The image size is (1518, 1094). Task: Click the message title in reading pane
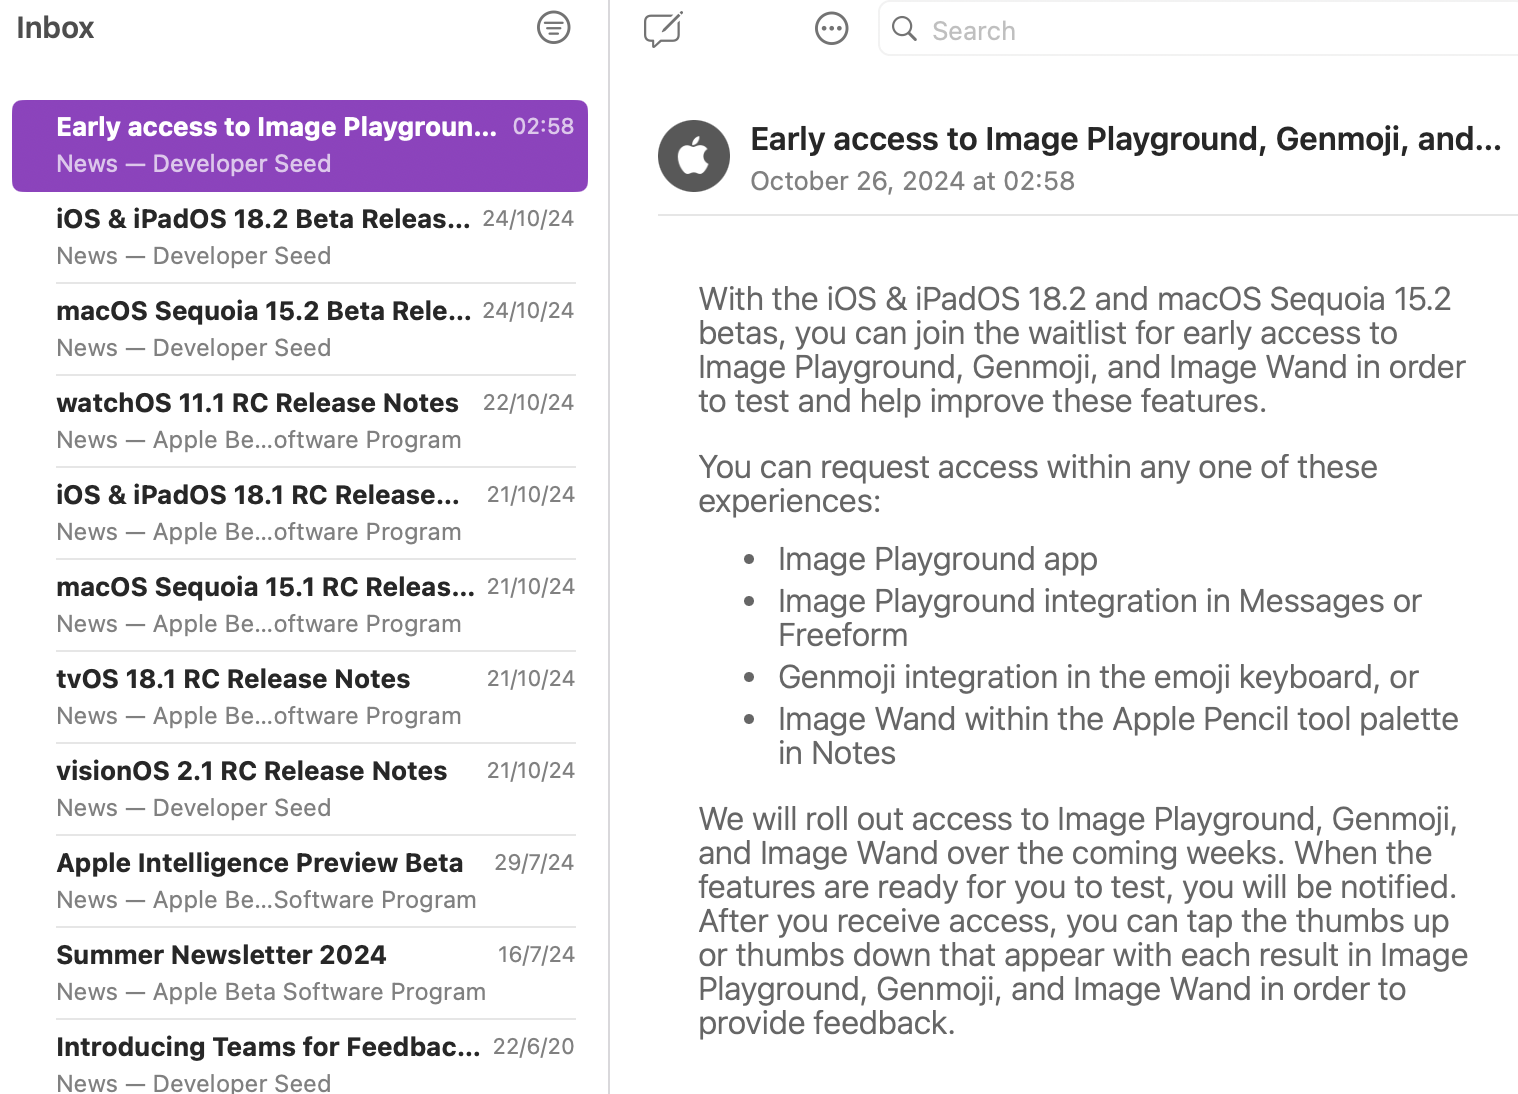1126,139
